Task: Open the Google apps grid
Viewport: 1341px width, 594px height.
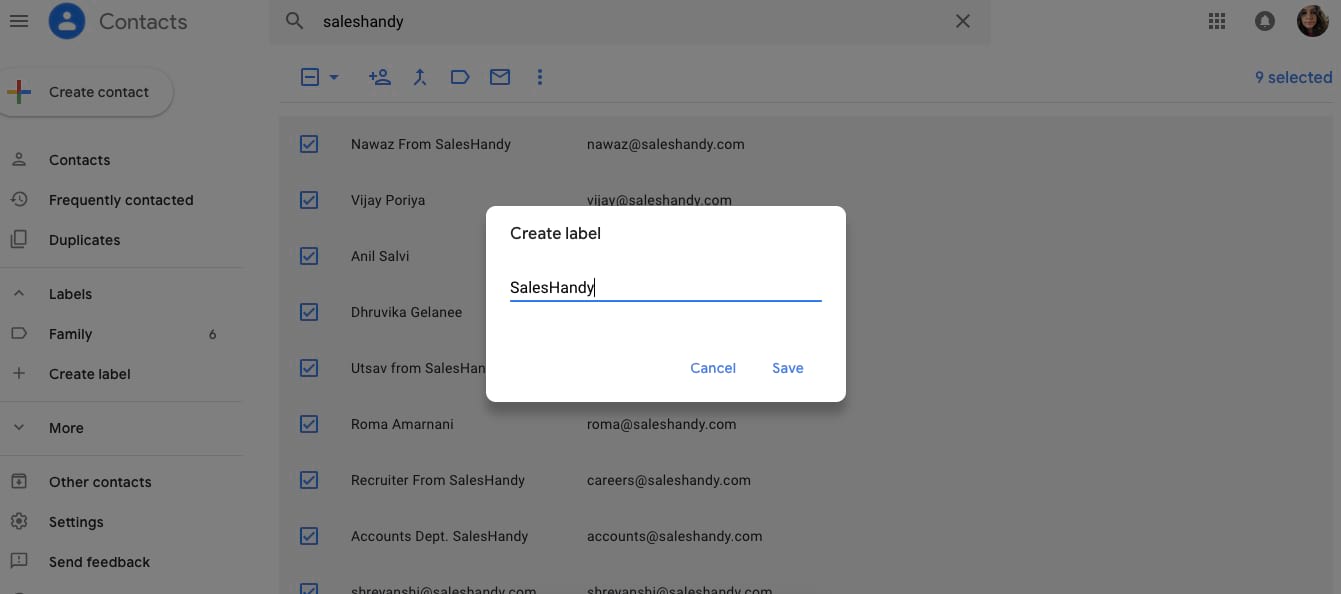Action: coord(1217,21)
